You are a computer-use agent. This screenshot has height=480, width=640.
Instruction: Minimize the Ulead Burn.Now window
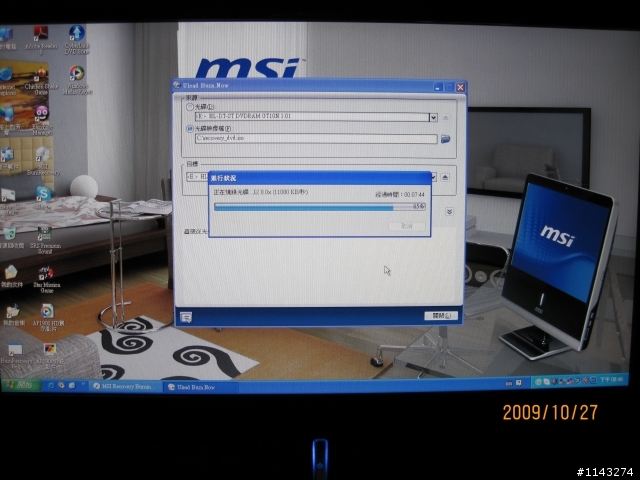438,87
